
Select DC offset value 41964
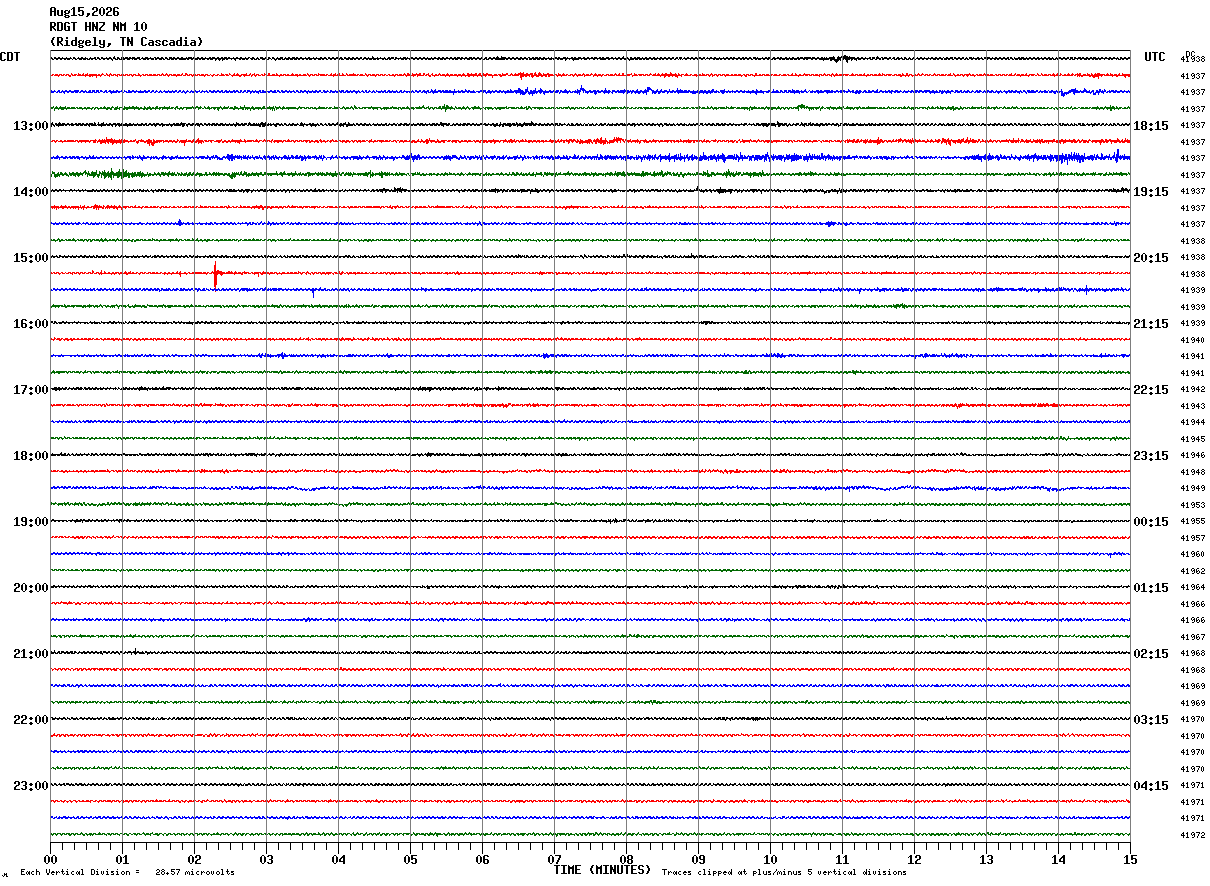[1193, 588]
